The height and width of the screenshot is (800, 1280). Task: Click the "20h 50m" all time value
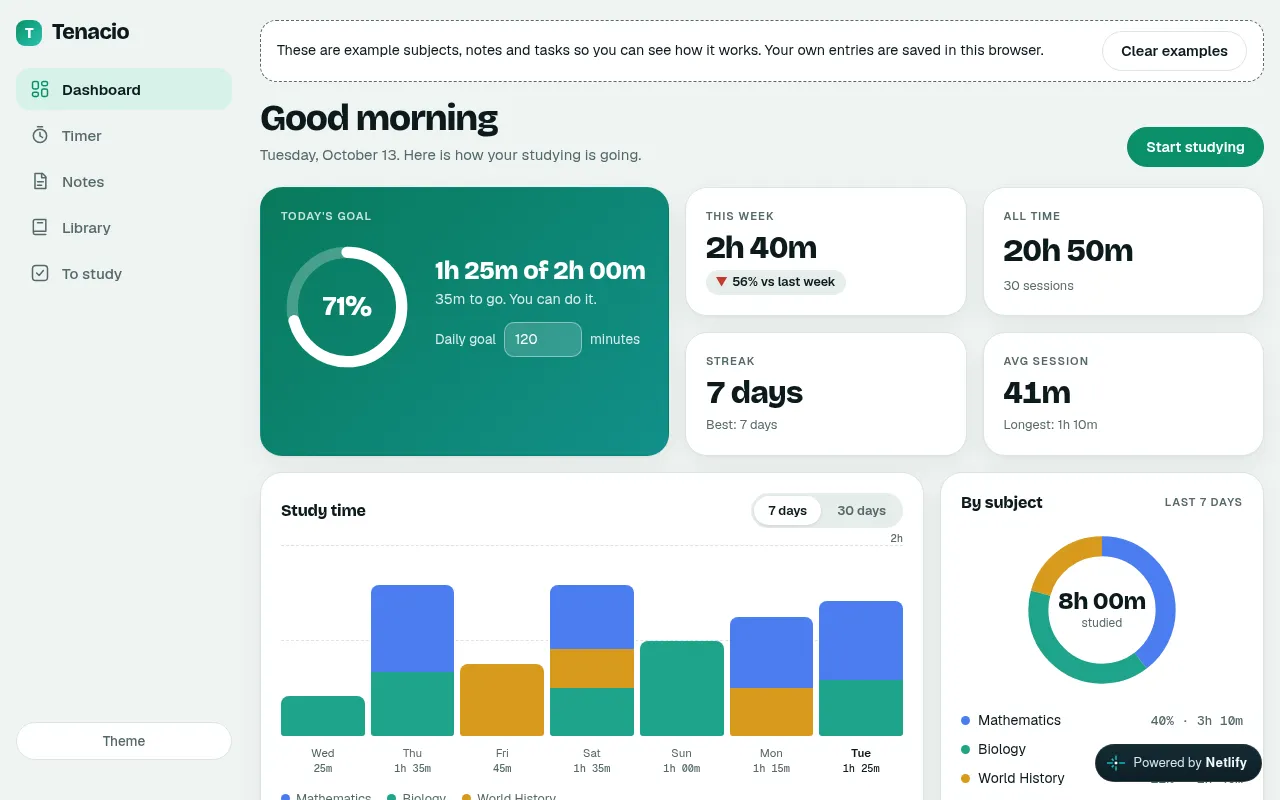pyautogui.click(x=1068, y=250)
